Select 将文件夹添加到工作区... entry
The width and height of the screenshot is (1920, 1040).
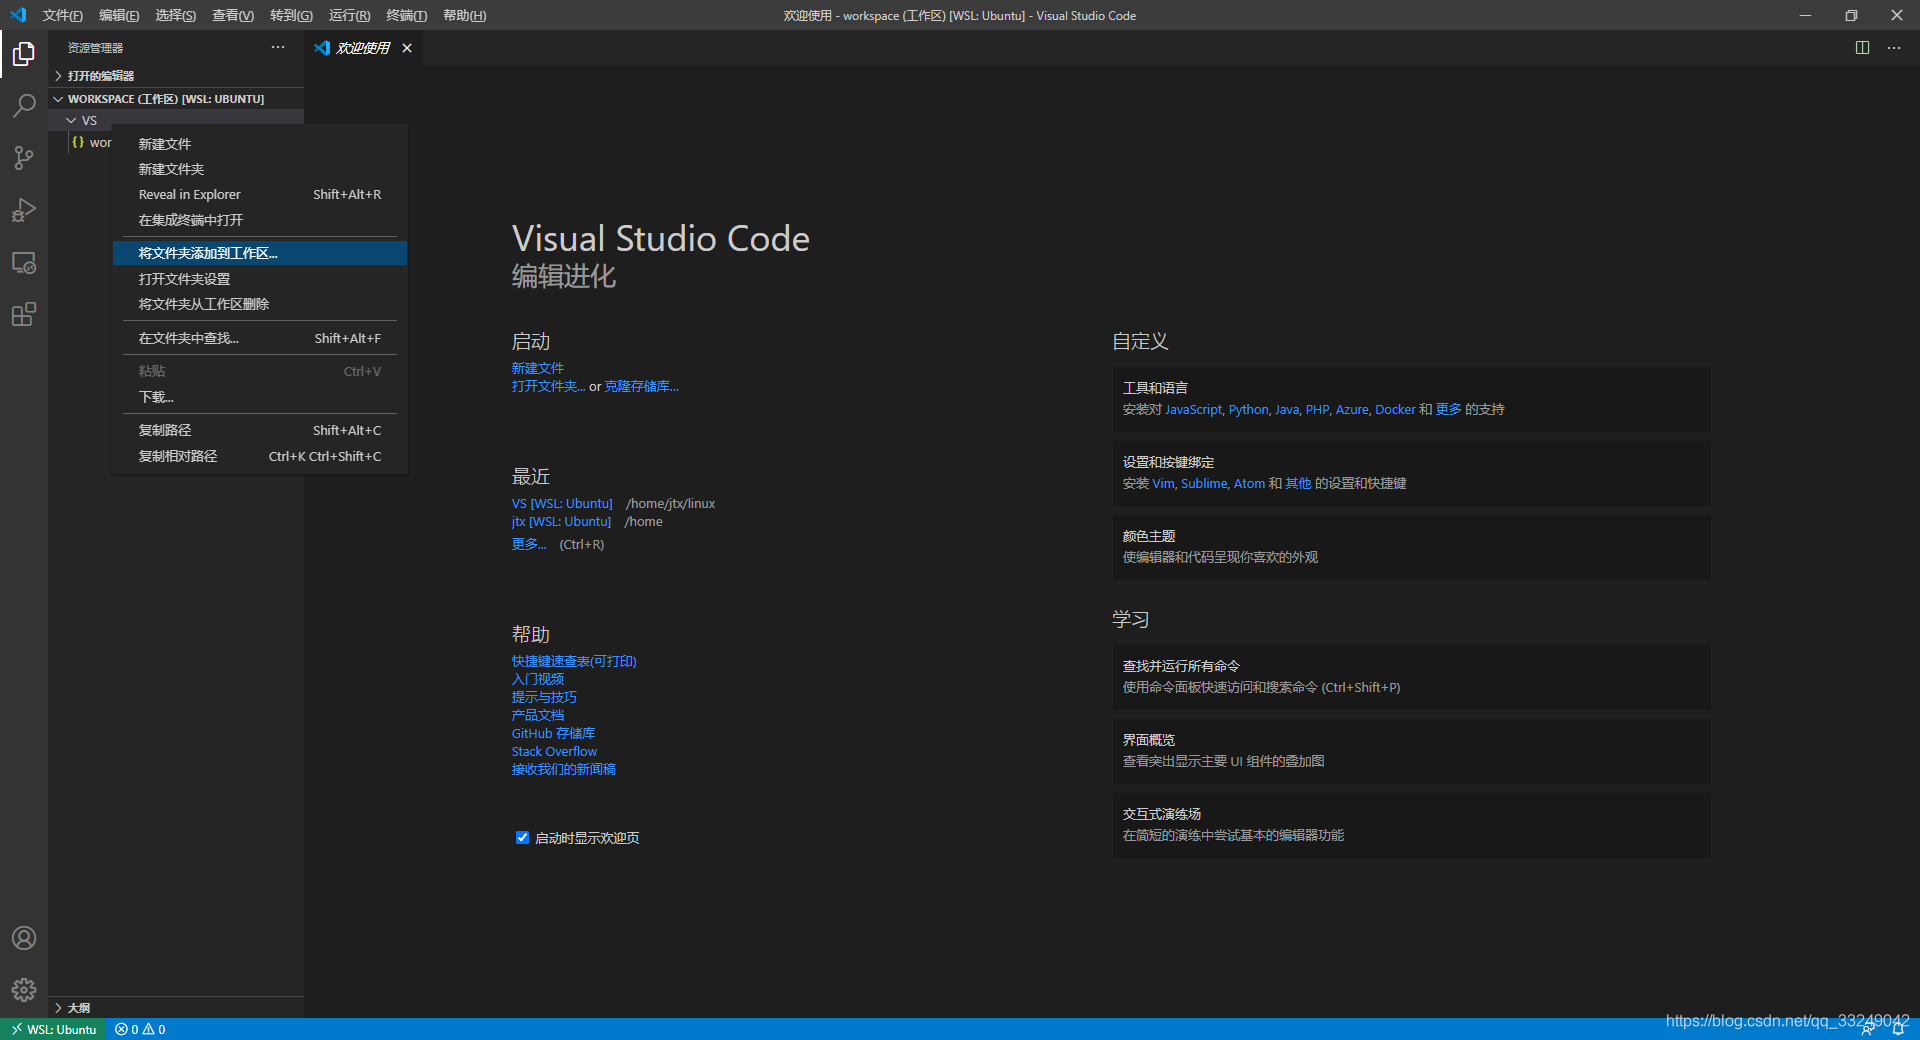260,253
